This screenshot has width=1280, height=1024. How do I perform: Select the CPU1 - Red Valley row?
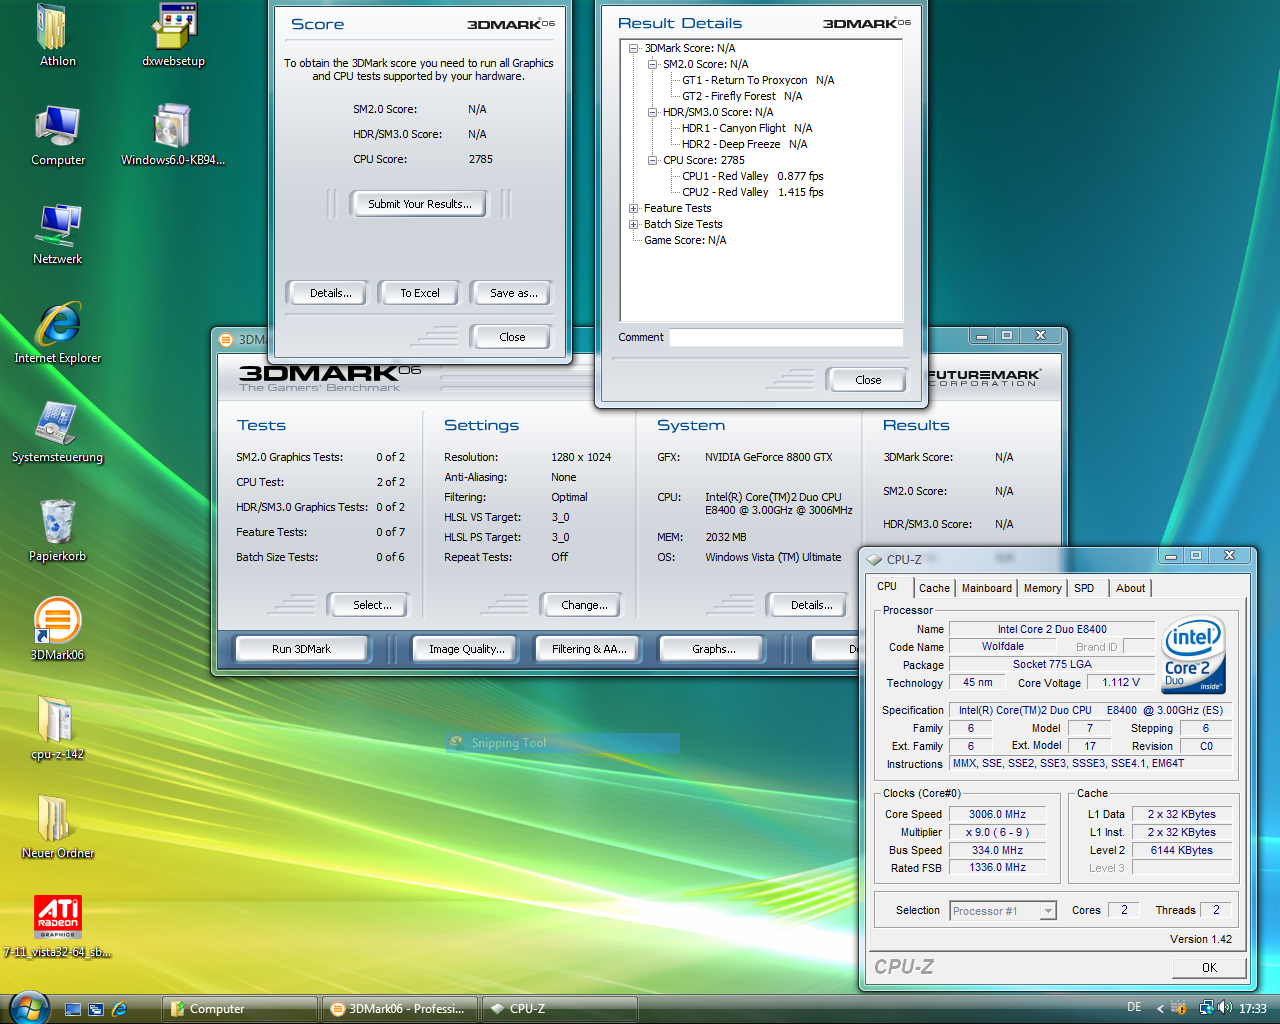(x=753, y=176)
